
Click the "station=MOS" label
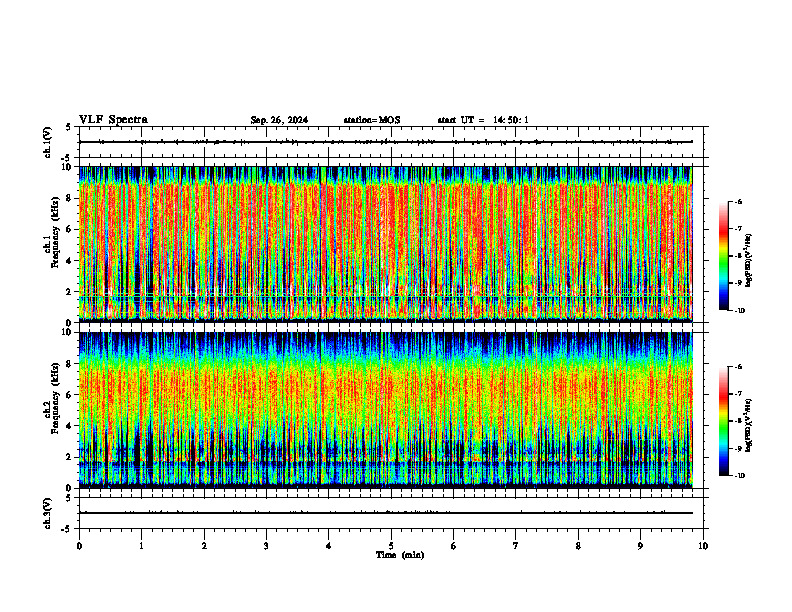point(372,120)
